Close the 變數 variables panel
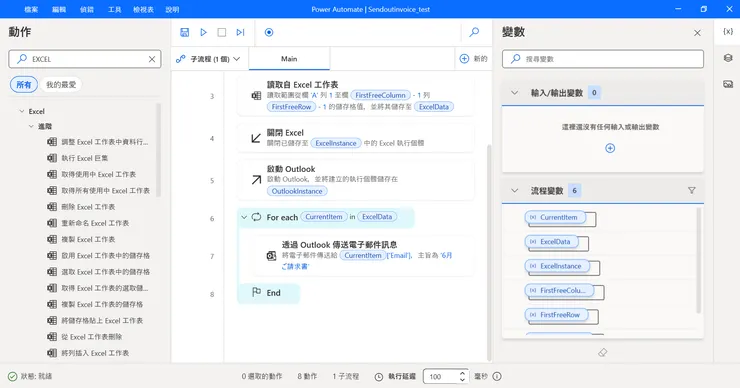The image size is (740, 388). (697, 33)
